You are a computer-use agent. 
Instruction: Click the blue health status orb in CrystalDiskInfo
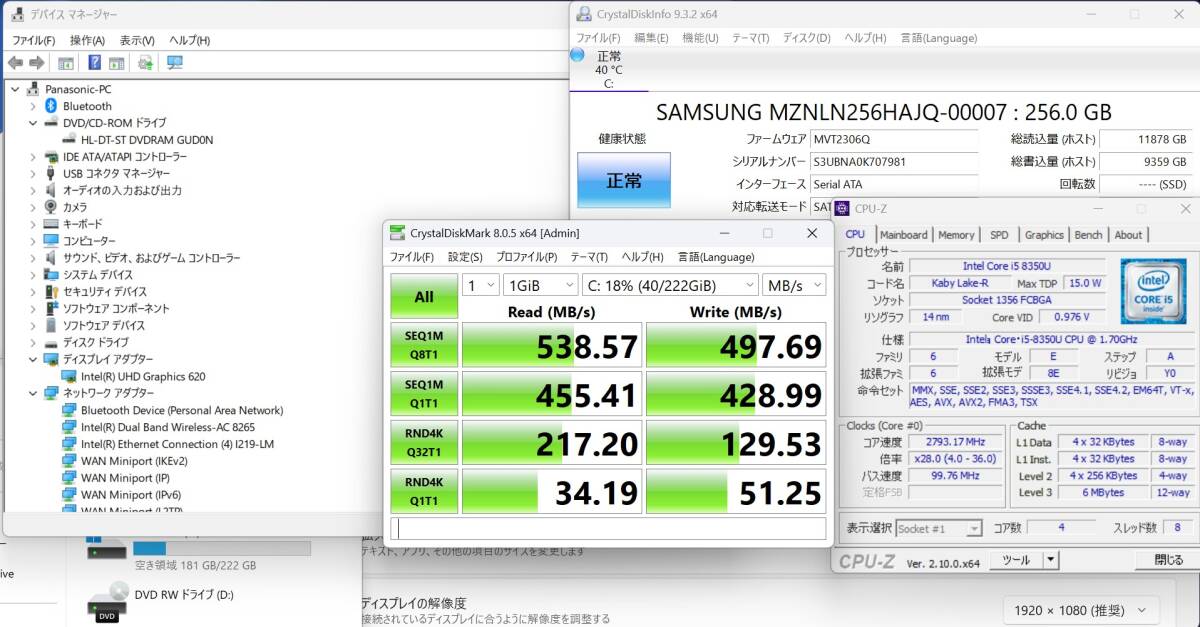click(x=578, y=55)
